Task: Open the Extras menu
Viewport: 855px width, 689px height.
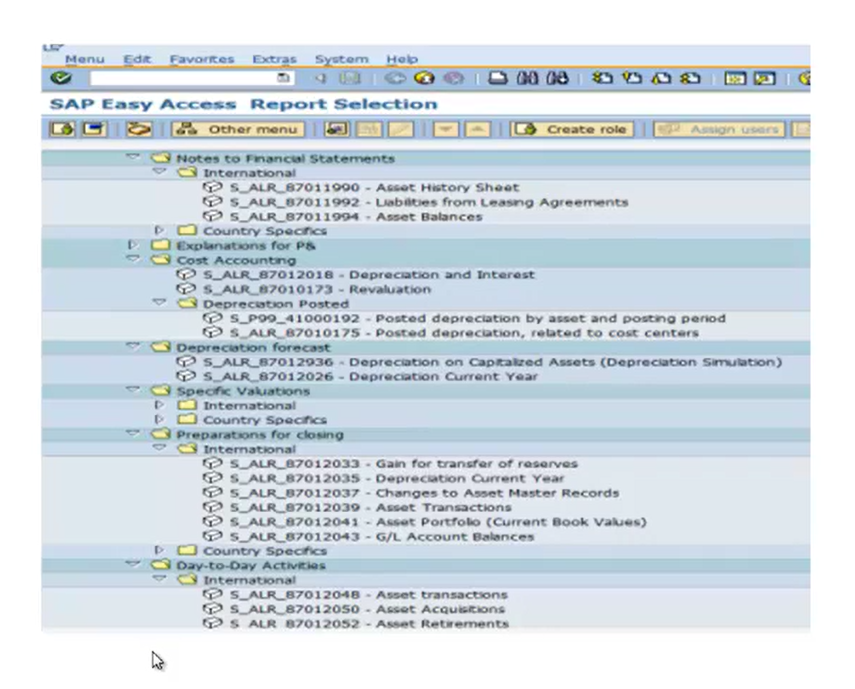Action: (x=274, y=59)
